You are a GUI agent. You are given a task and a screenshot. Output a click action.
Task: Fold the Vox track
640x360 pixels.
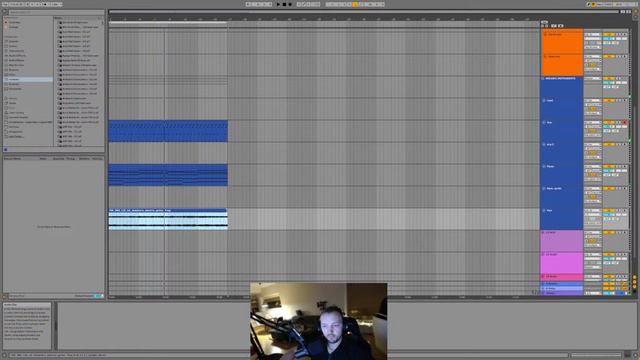[x=544, y=211]
